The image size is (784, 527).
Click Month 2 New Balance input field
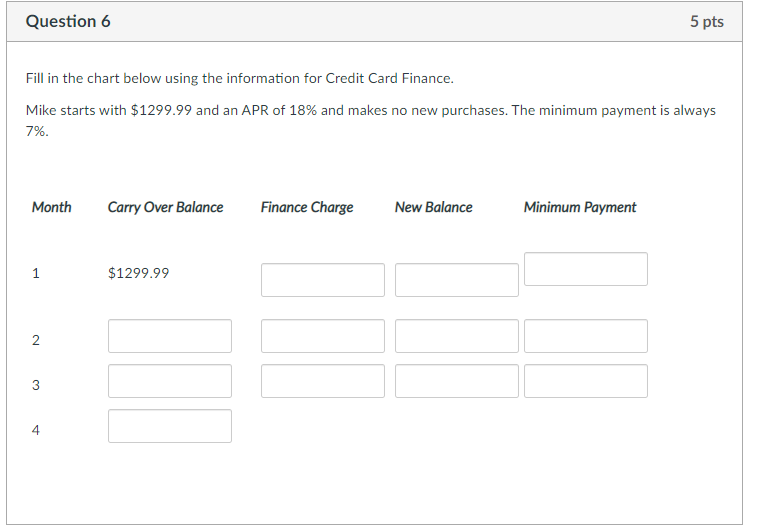pos(456,336)
